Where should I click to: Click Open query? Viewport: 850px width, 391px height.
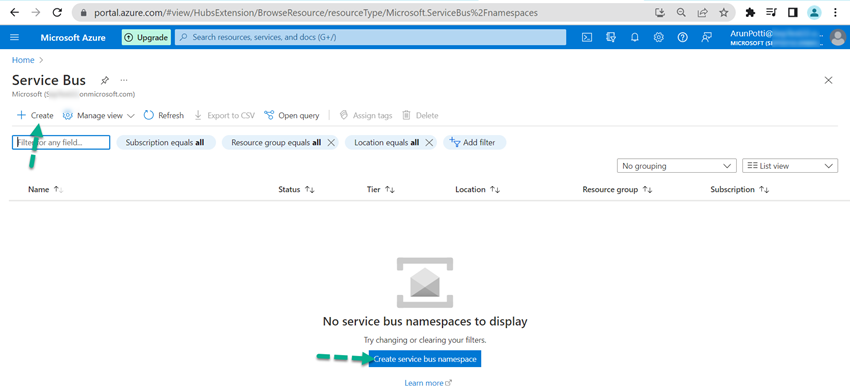tap(292, 116)
